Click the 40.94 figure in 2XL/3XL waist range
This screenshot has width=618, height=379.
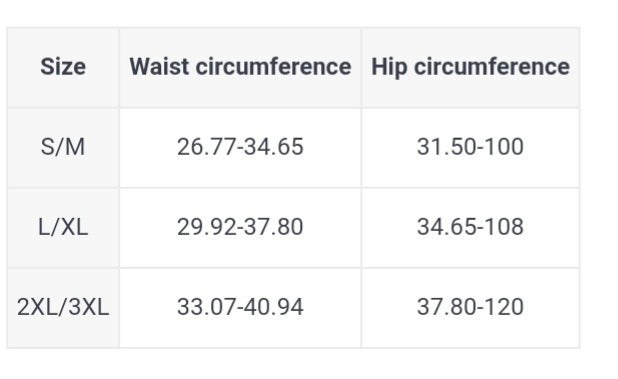point(274,307)
